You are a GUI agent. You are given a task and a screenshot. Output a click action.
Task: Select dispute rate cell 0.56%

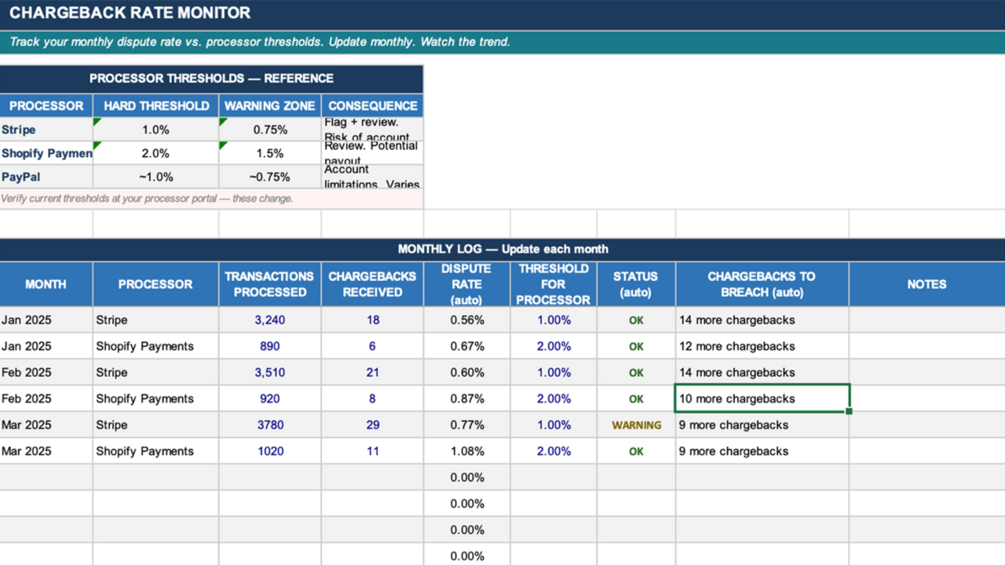pyautogui.click(x=467, y=320)
